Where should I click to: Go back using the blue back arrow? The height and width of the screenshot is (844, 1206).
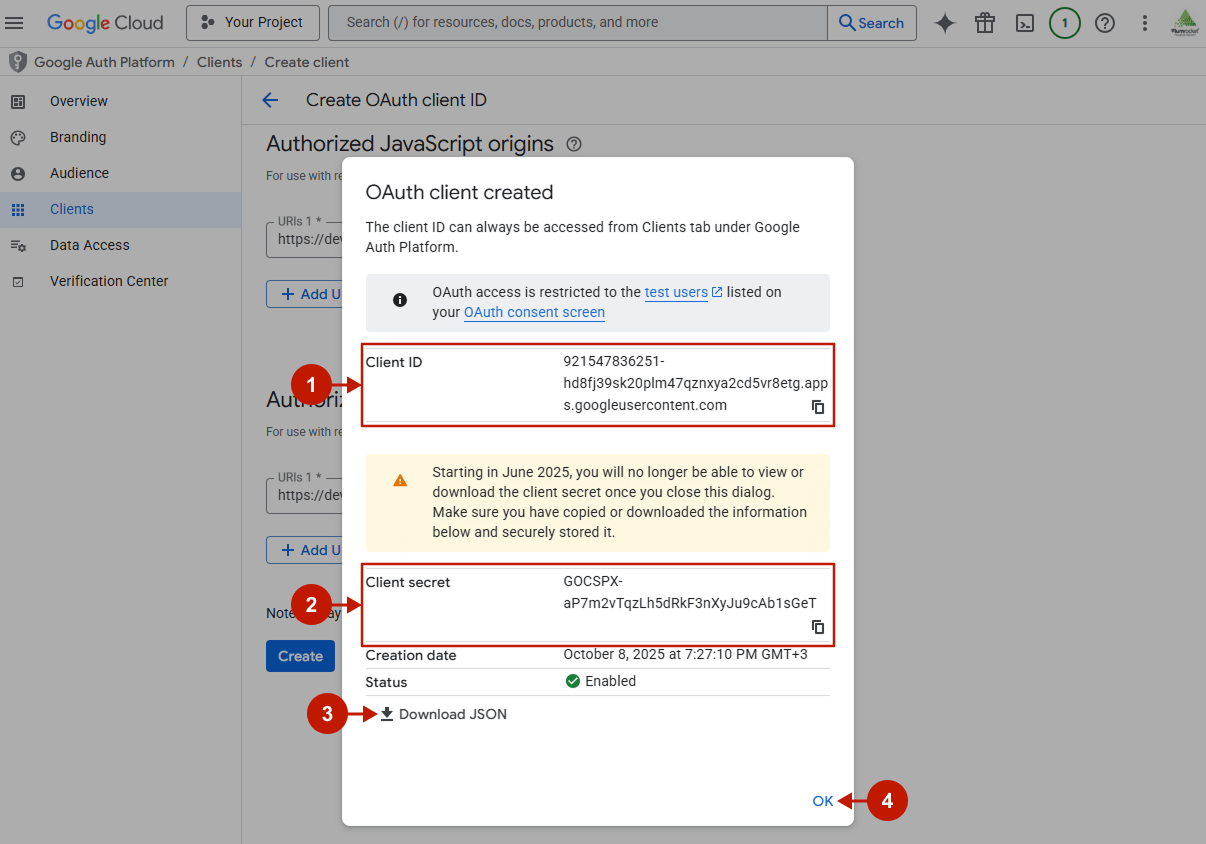pyautogui.click(x=271, y=99)
